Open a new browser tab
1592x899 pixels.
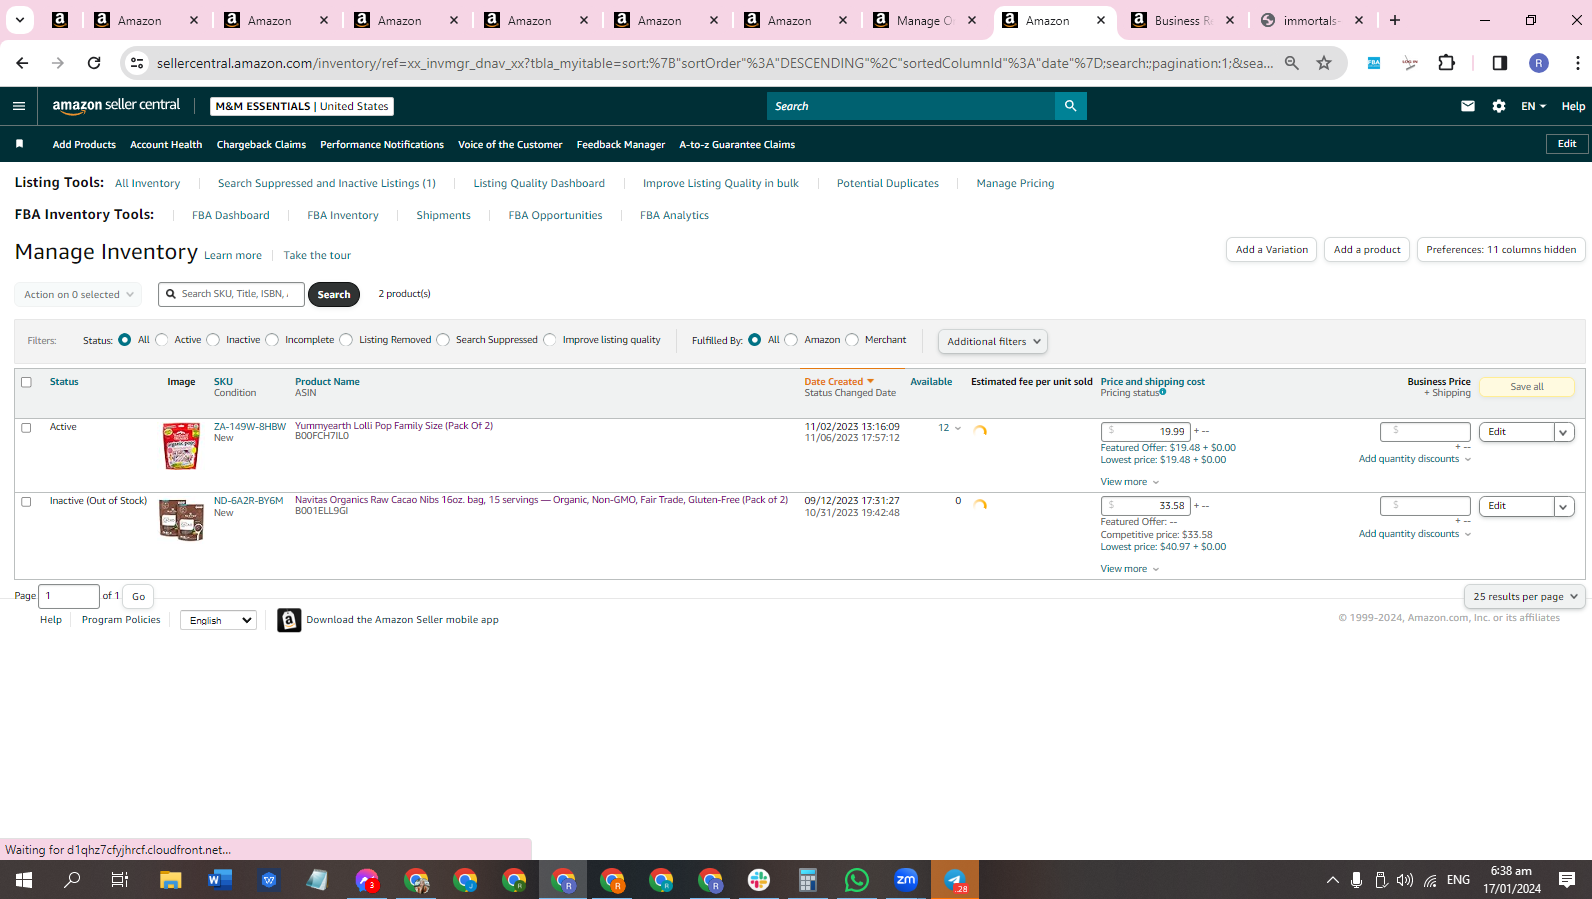pos(1395,20)
